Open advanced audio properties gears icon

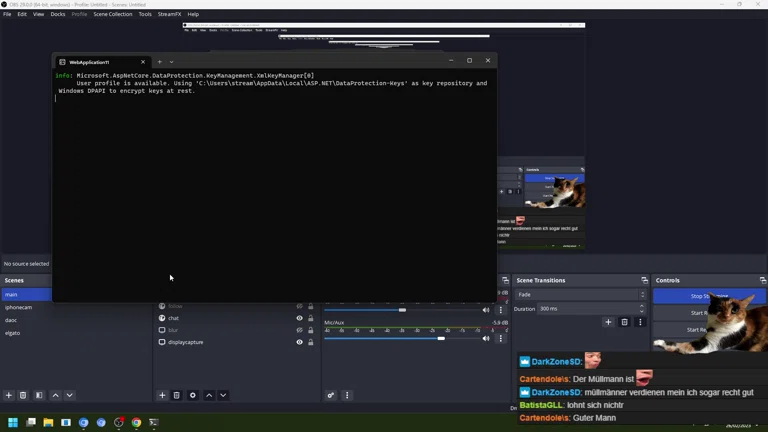click(x=331, y=395)
